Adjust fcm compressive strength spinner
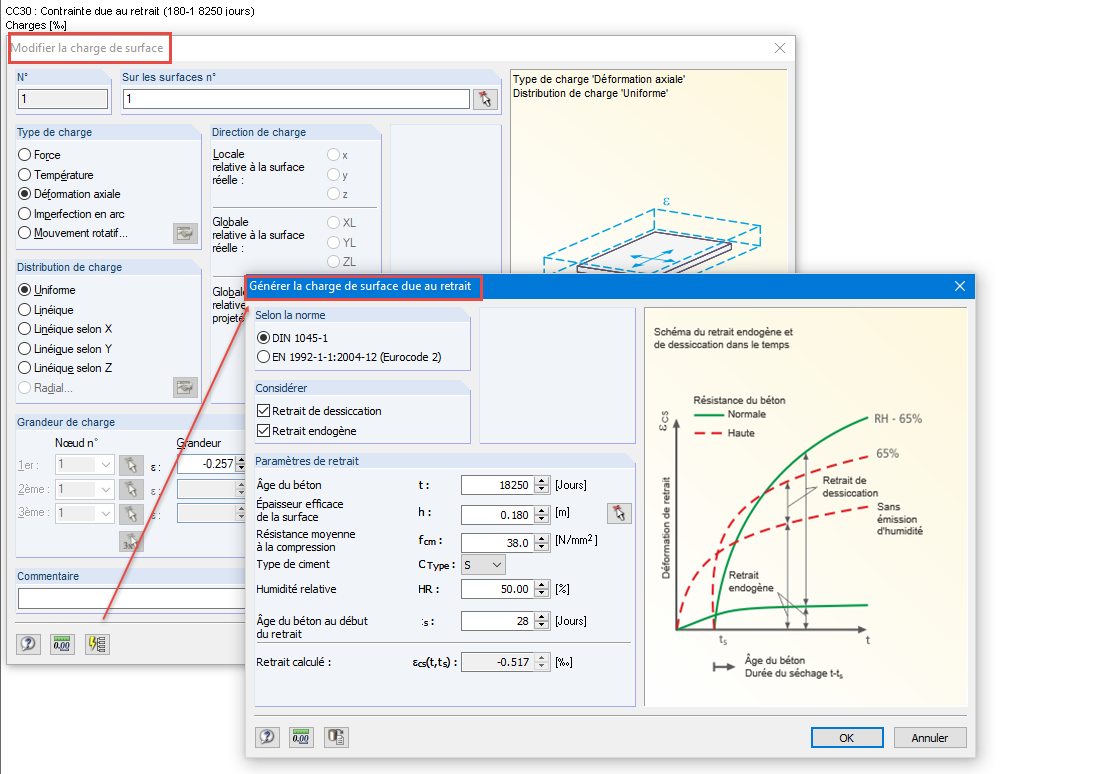 click(x=542, y=543)
